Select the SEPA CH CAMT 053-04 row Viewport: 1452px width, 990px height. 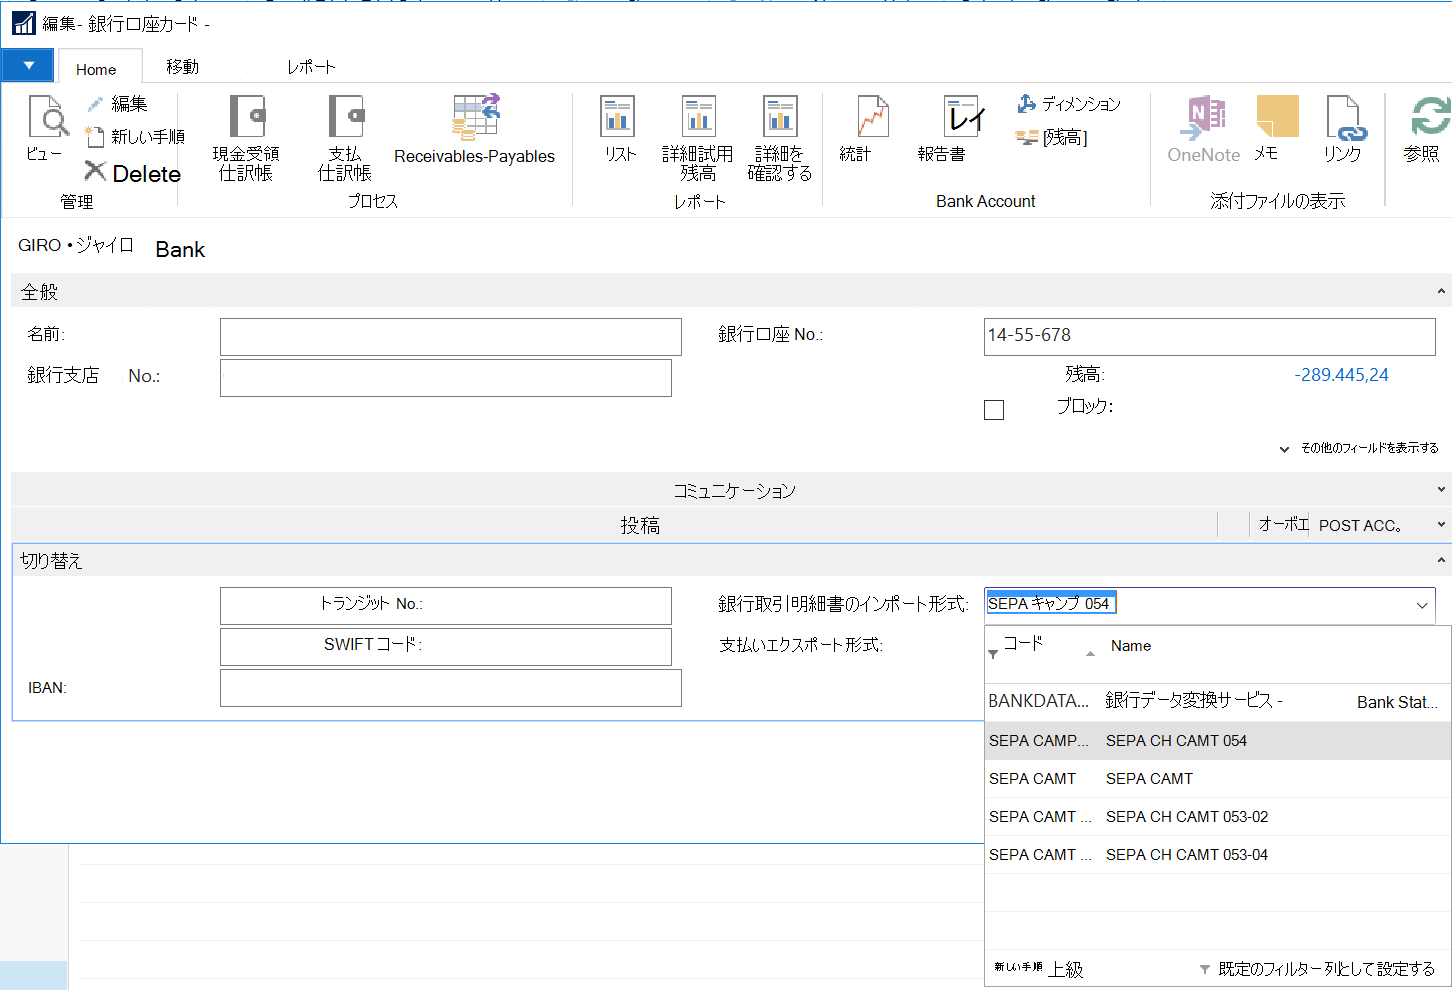(1218, 855)
